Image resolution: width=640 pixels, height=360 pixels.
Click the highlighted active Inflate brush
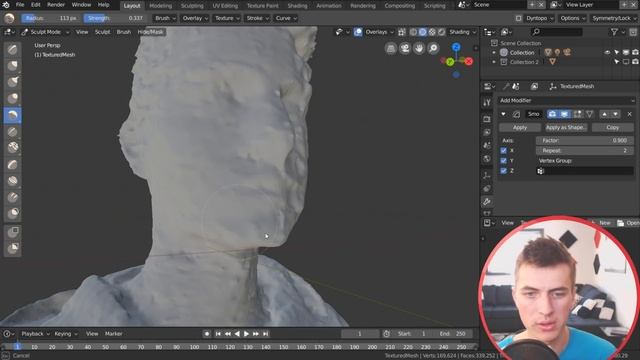(13, 115)
